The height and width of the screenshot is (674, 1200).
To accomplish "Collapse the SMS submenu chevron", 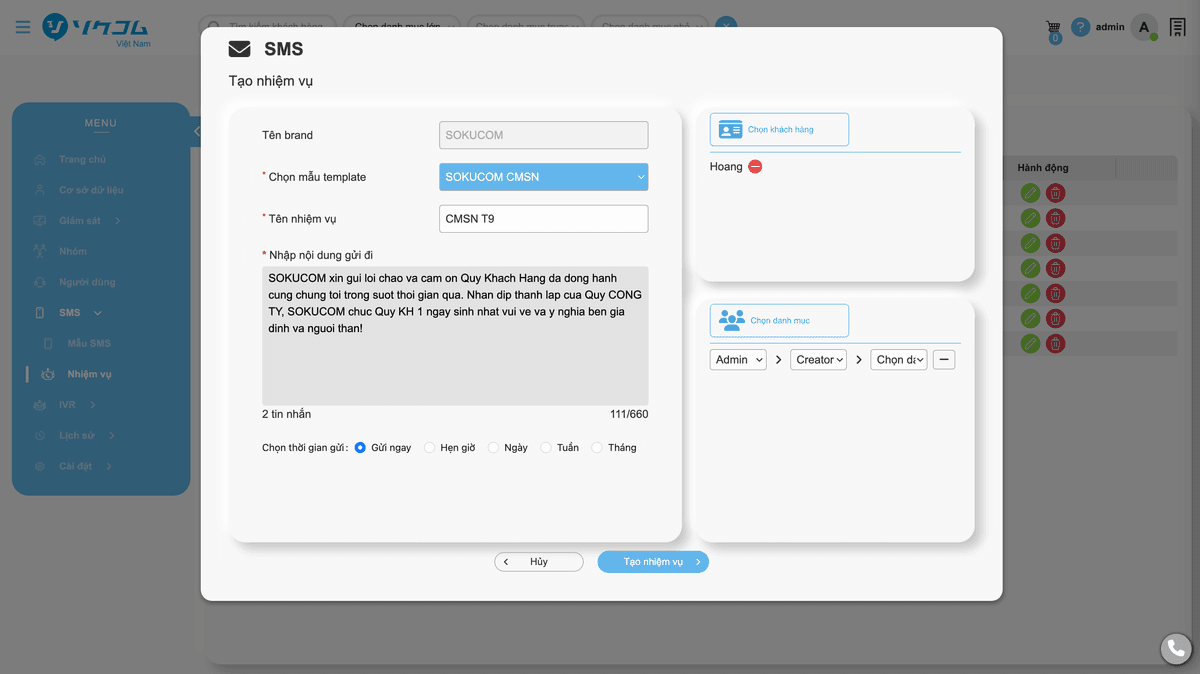I will (x=98, y=313).
